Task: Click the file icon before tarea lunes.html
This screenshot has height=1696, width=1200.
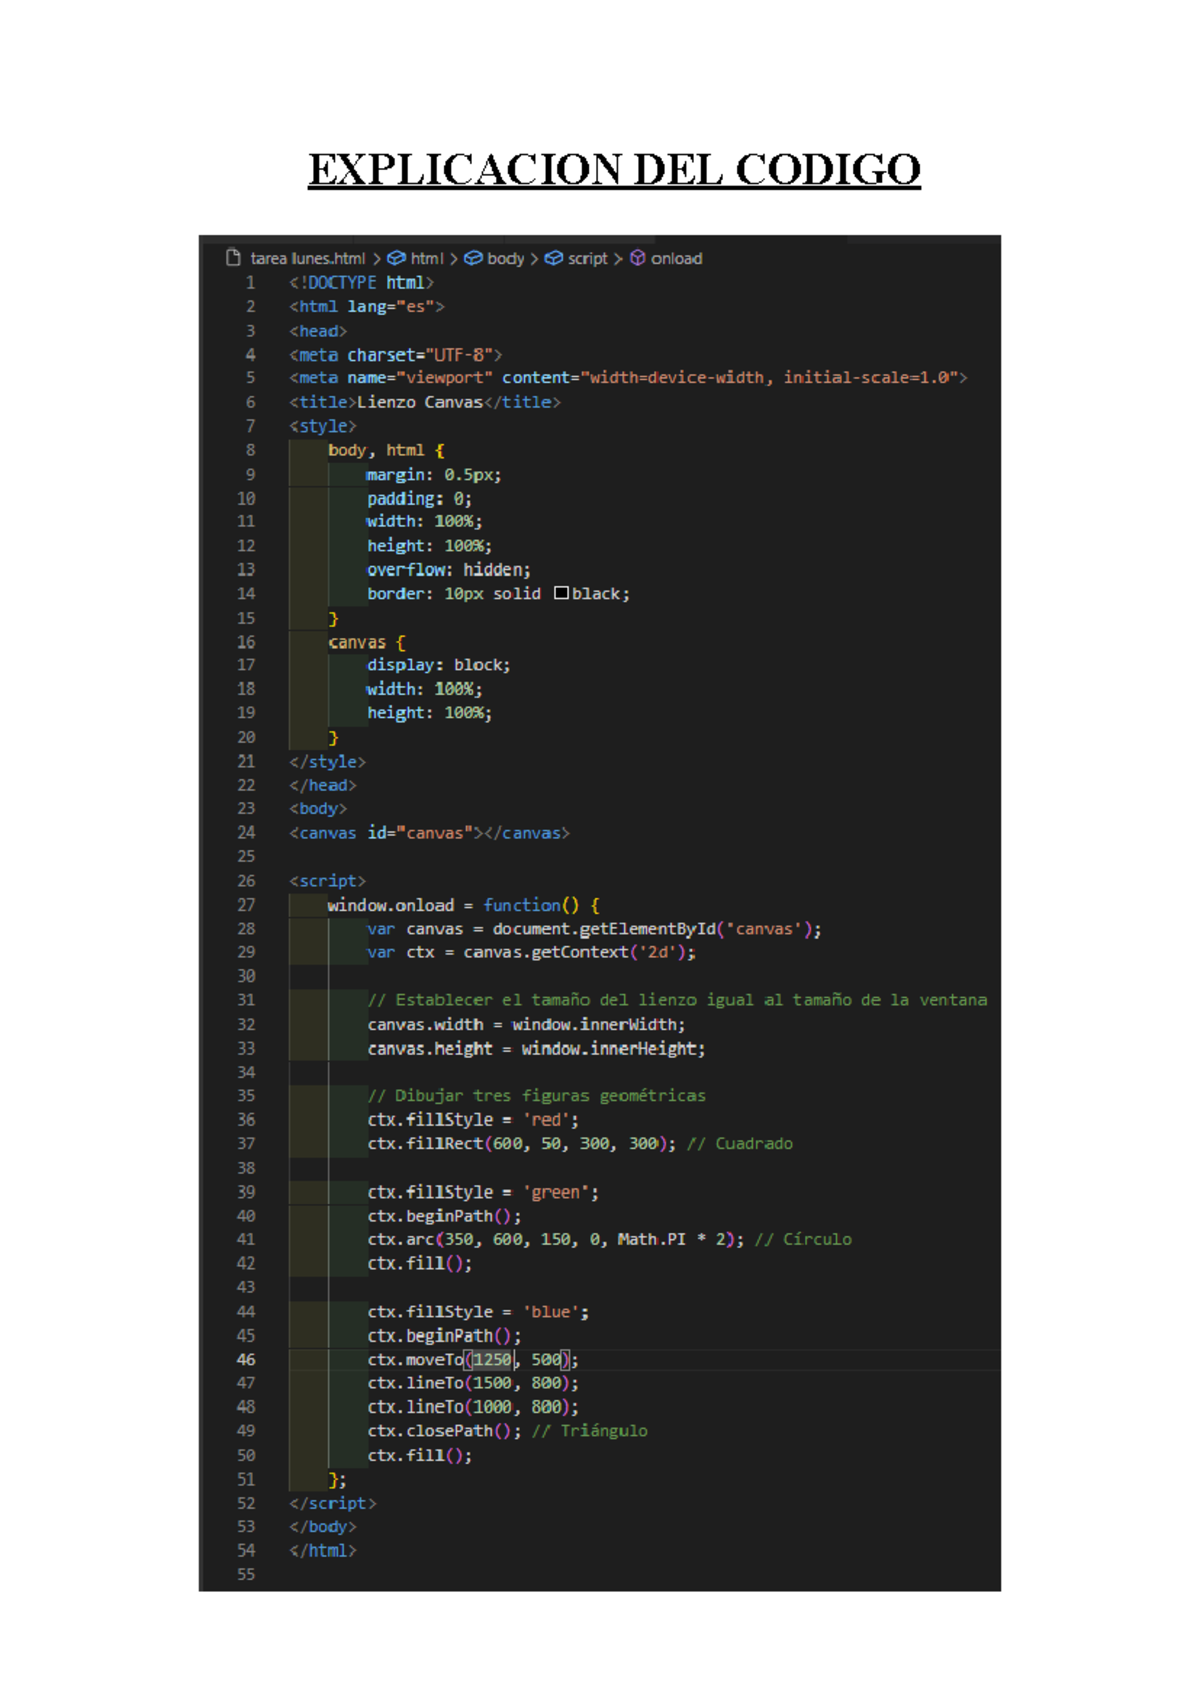Action: click(x=233, y=258)
